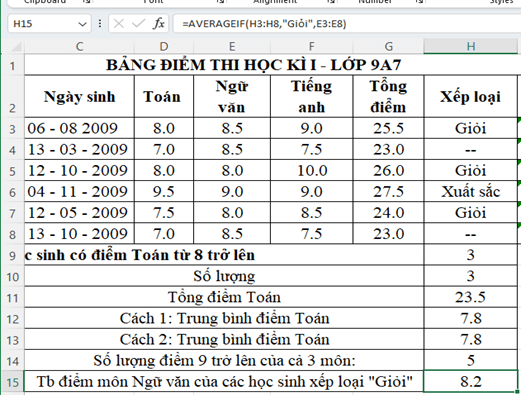Click the value 23.5 in column H

point(470,297)
